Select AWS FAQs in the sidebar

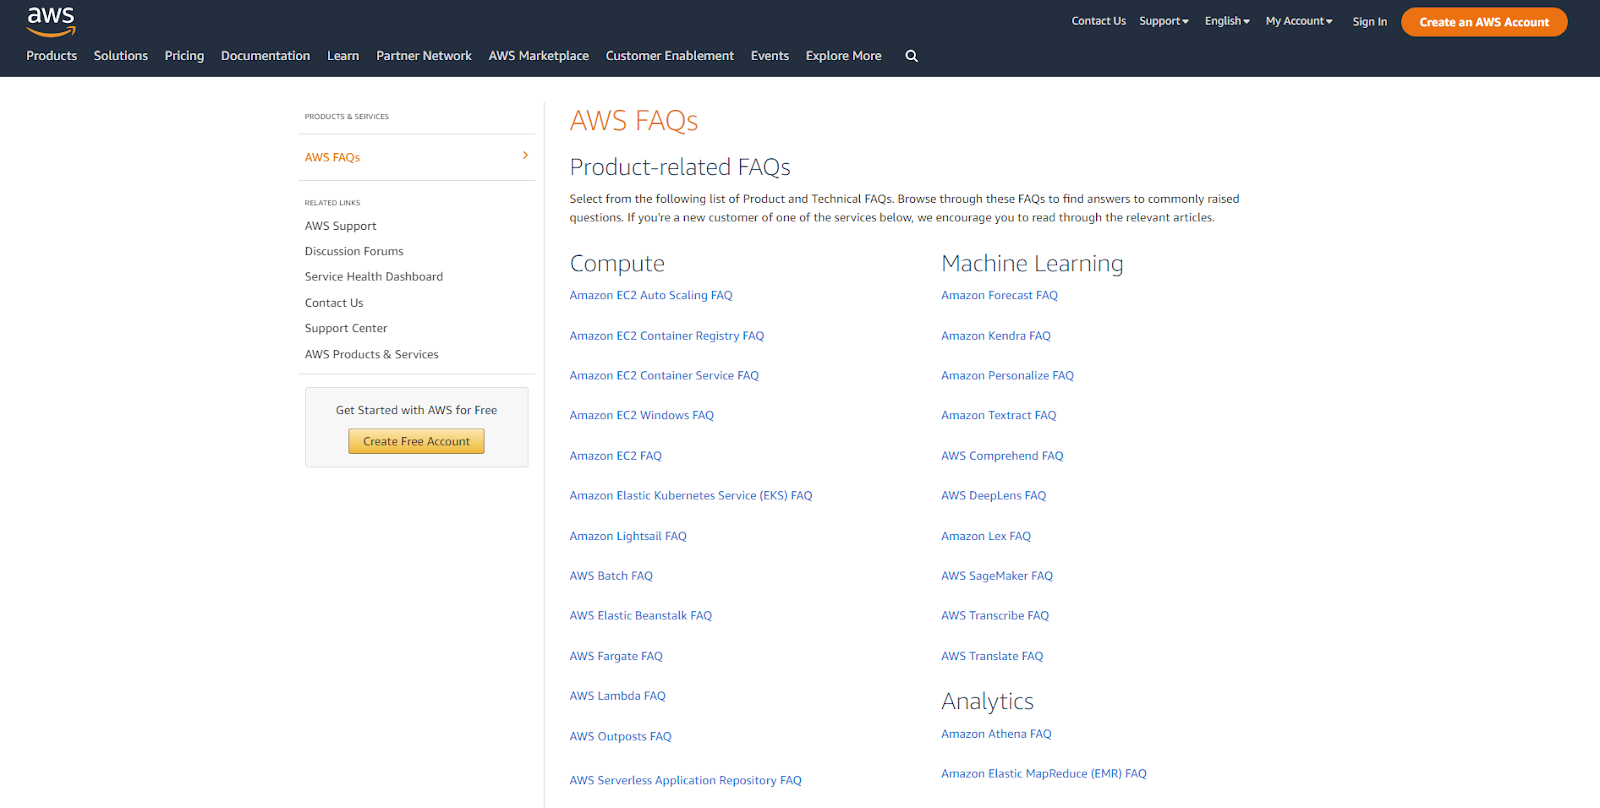pos(332,158)
